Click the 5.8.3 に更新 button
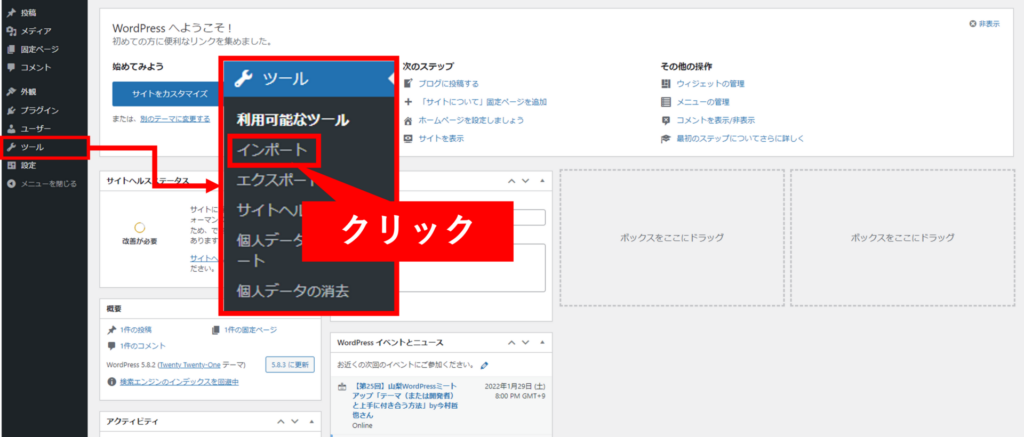This screenshot has width=1024, height=437. (x=290, y=364)
